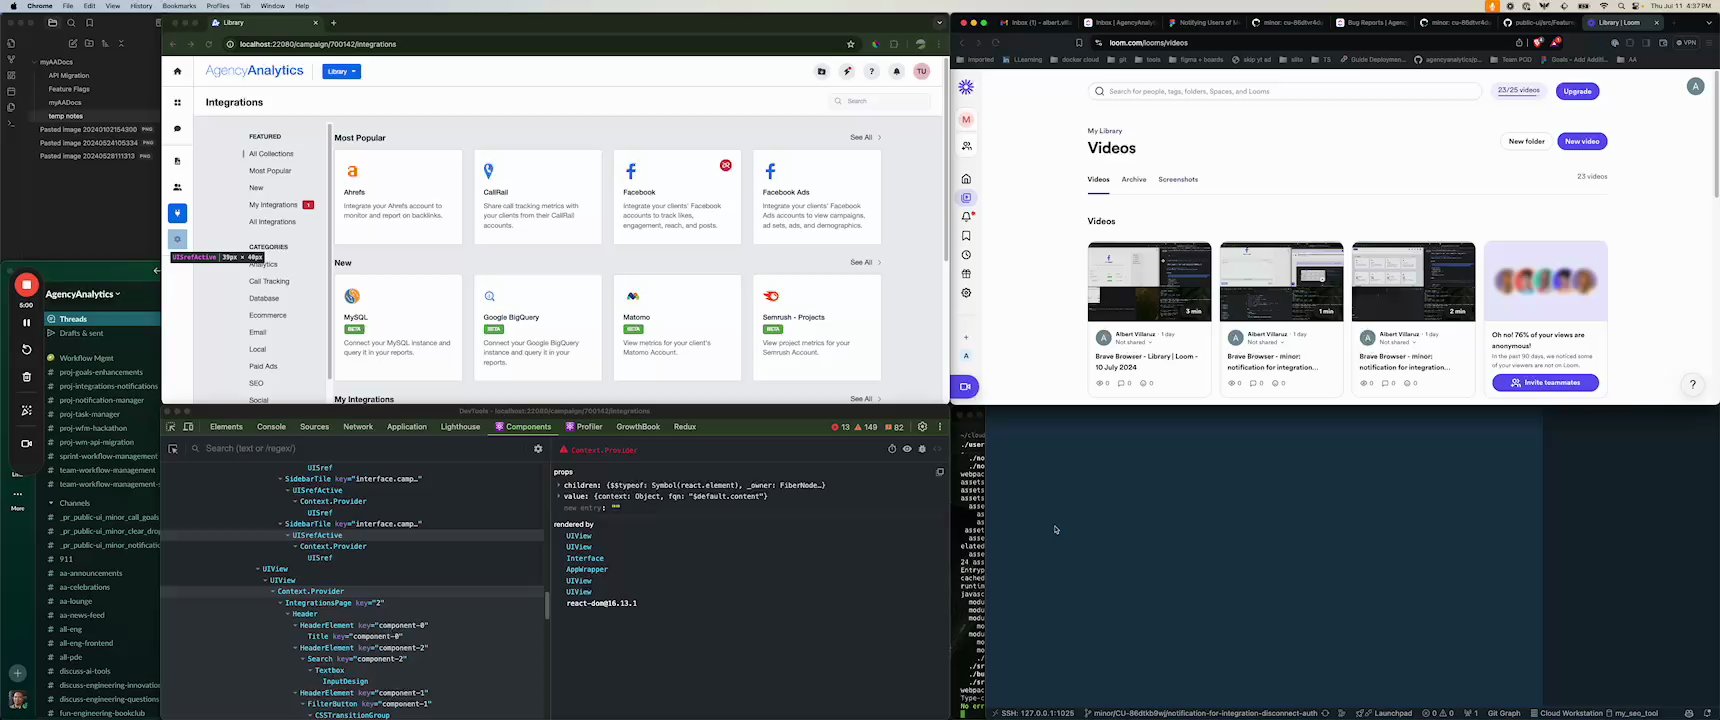Screen dimensions: 1720x720
Task: Switch to the Console tab in DevTools
Action: click(x=271, y=427)
